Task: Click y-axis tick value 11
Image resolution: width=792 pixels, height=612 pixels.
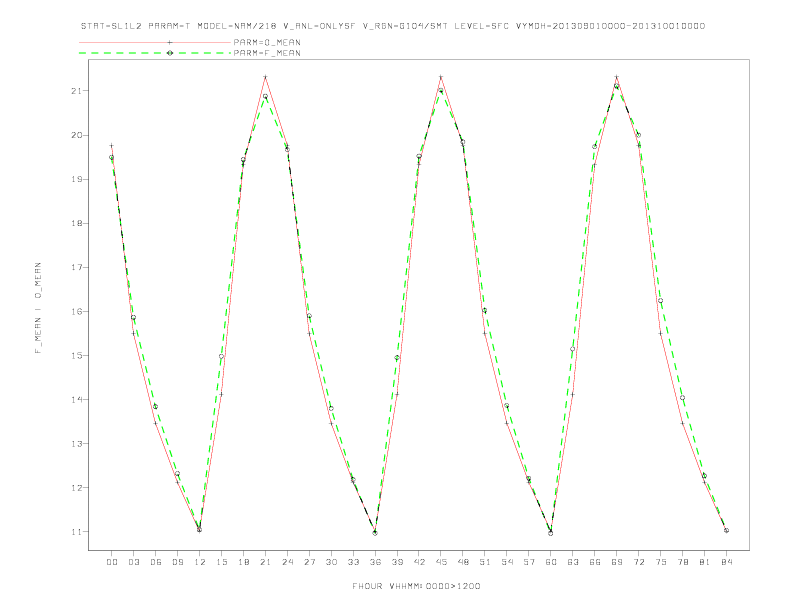Action: (x=77, y=532)
